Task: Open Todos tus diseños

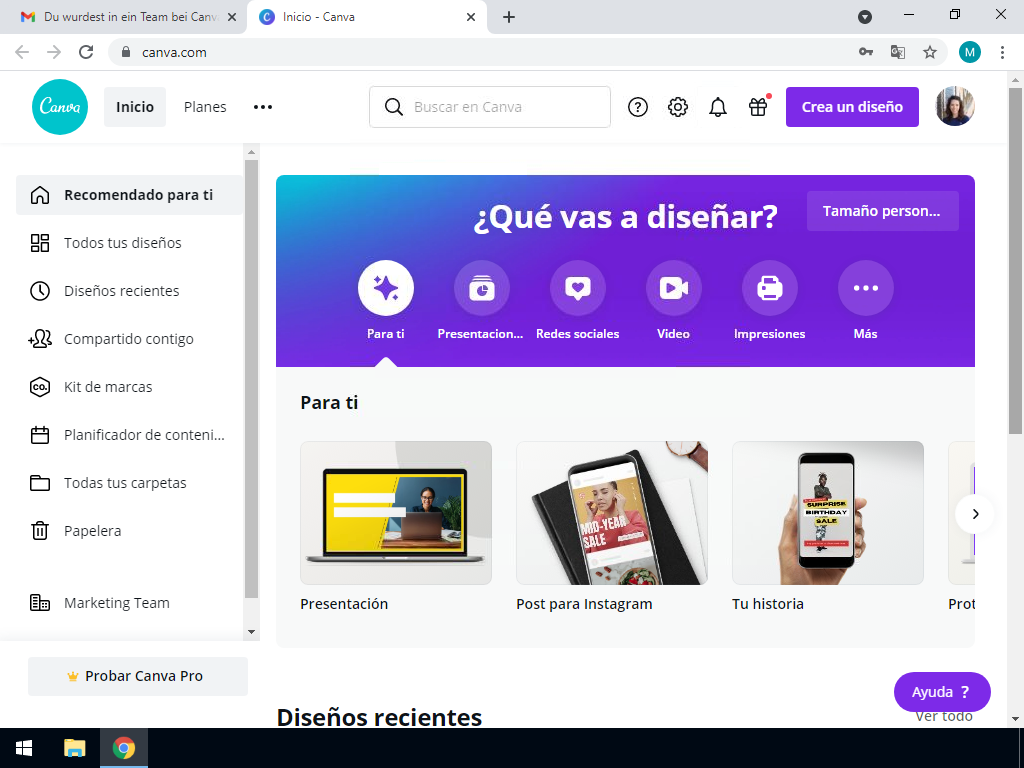Action: pyautogui.click(x=129, y=243)
